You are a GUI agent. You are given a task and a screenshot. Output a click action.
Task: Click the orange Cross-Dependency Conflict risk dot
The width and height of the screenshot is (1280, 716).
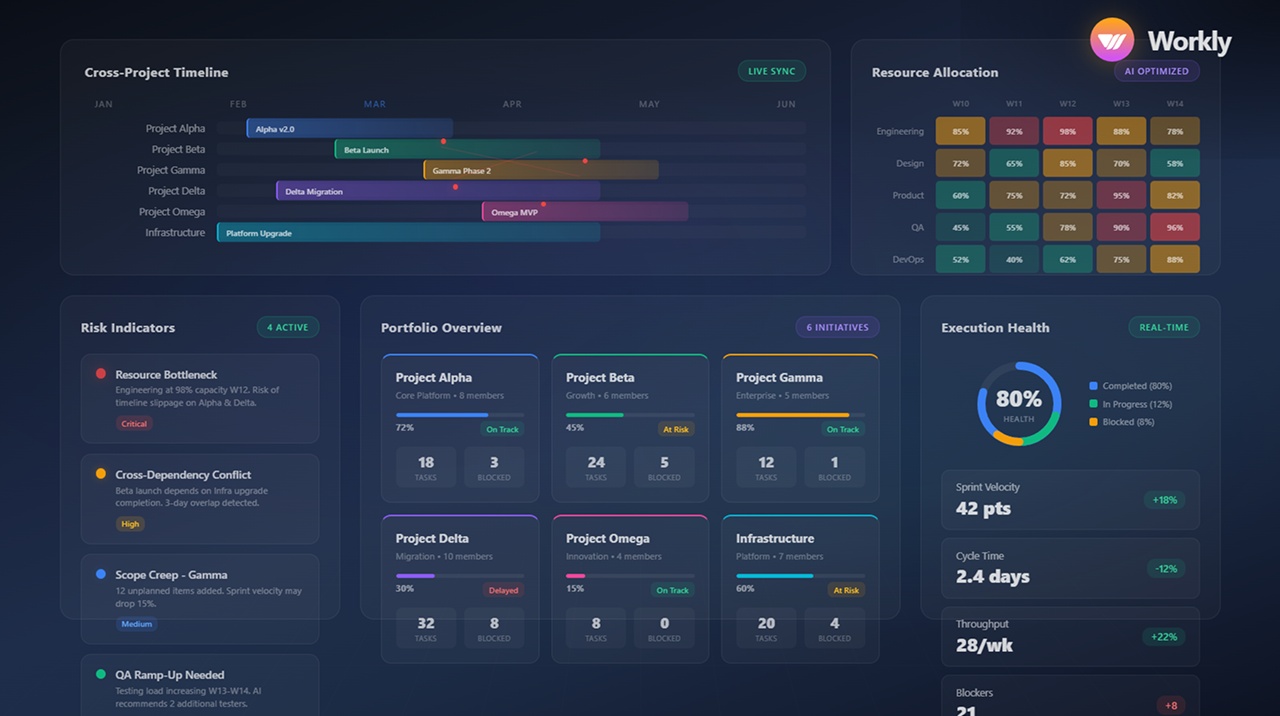point(101,474)
